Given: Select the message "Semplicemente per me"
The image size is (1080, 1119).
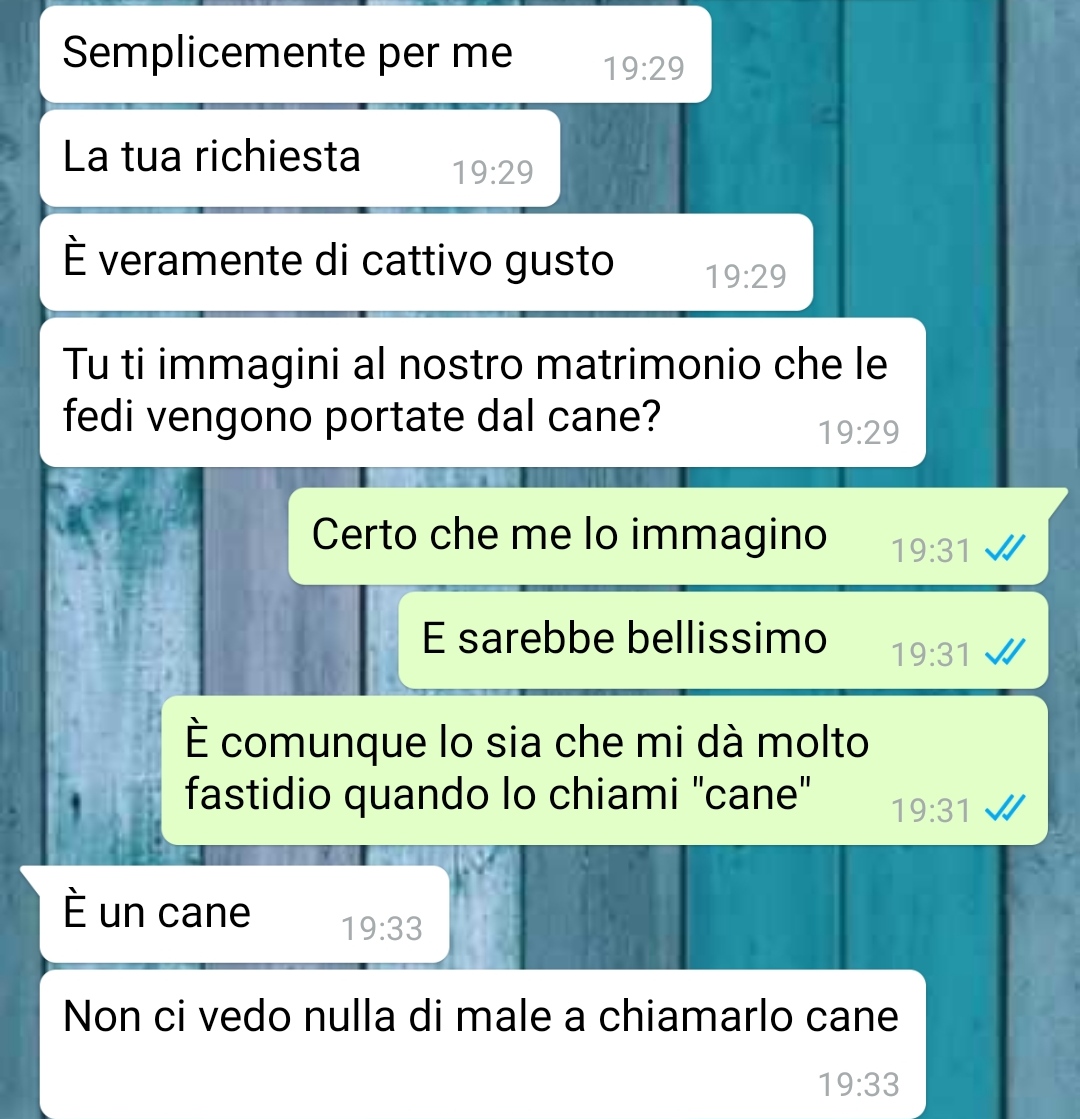Looking at the screenshot, I should point(375,54).
